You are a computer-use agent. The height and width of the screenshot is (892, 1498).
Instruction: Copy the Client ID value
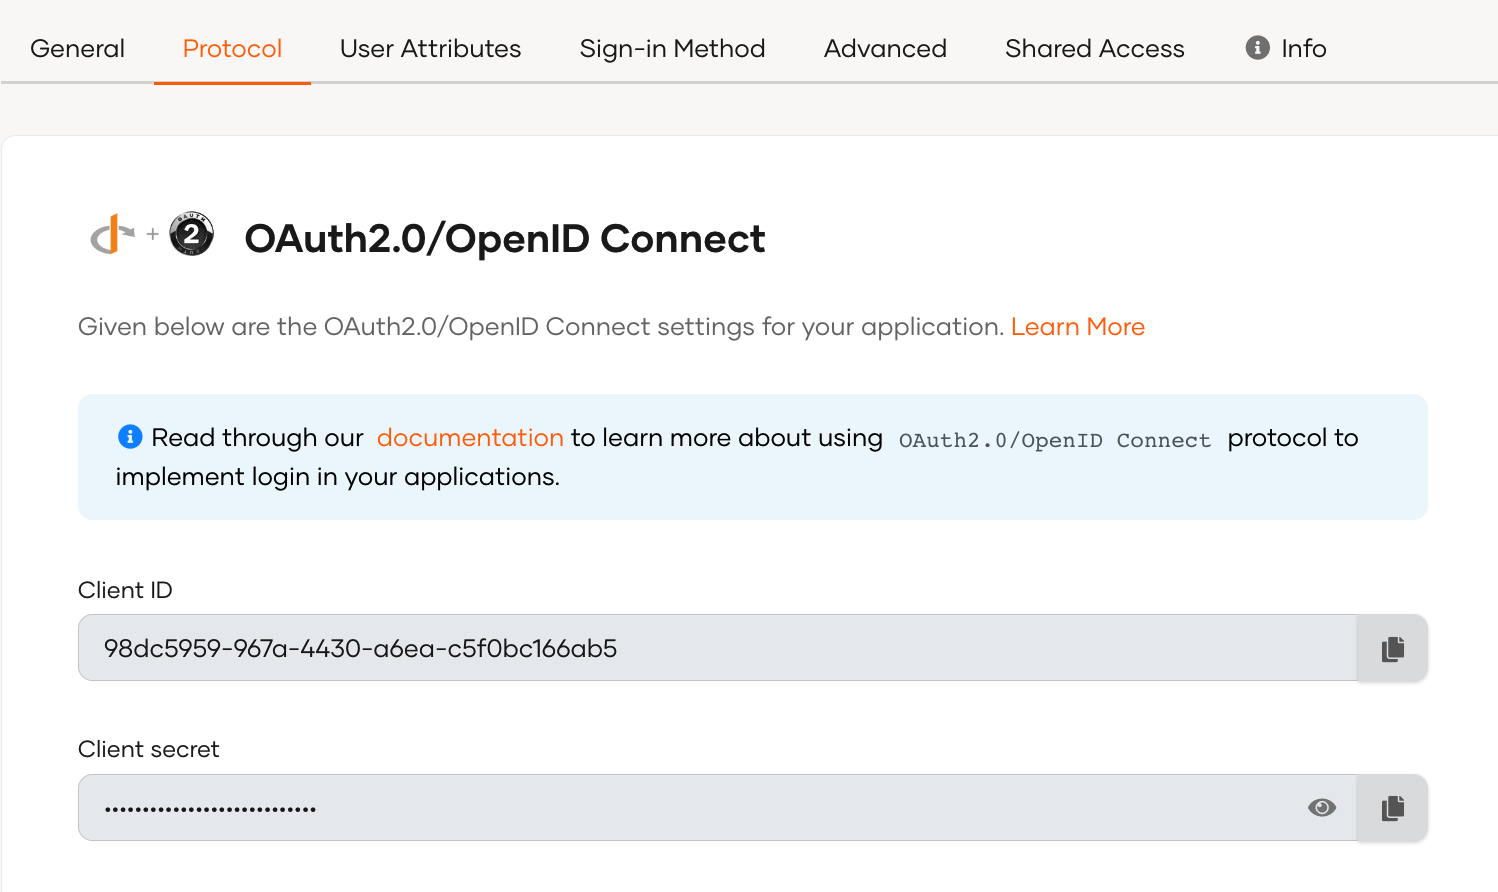[x=1392, y=648]
